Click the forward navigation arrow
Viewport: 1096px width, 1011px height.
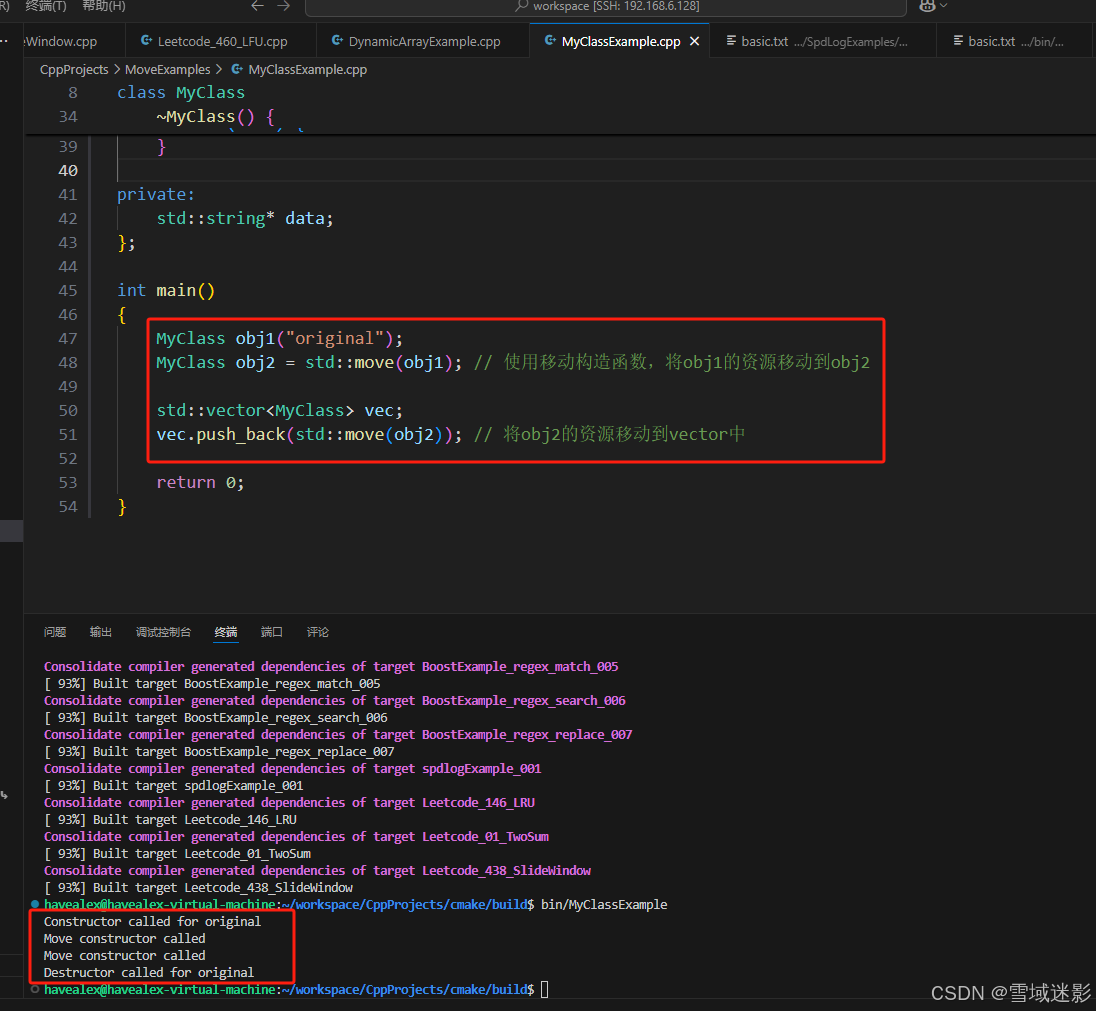(x=281, y=6)
